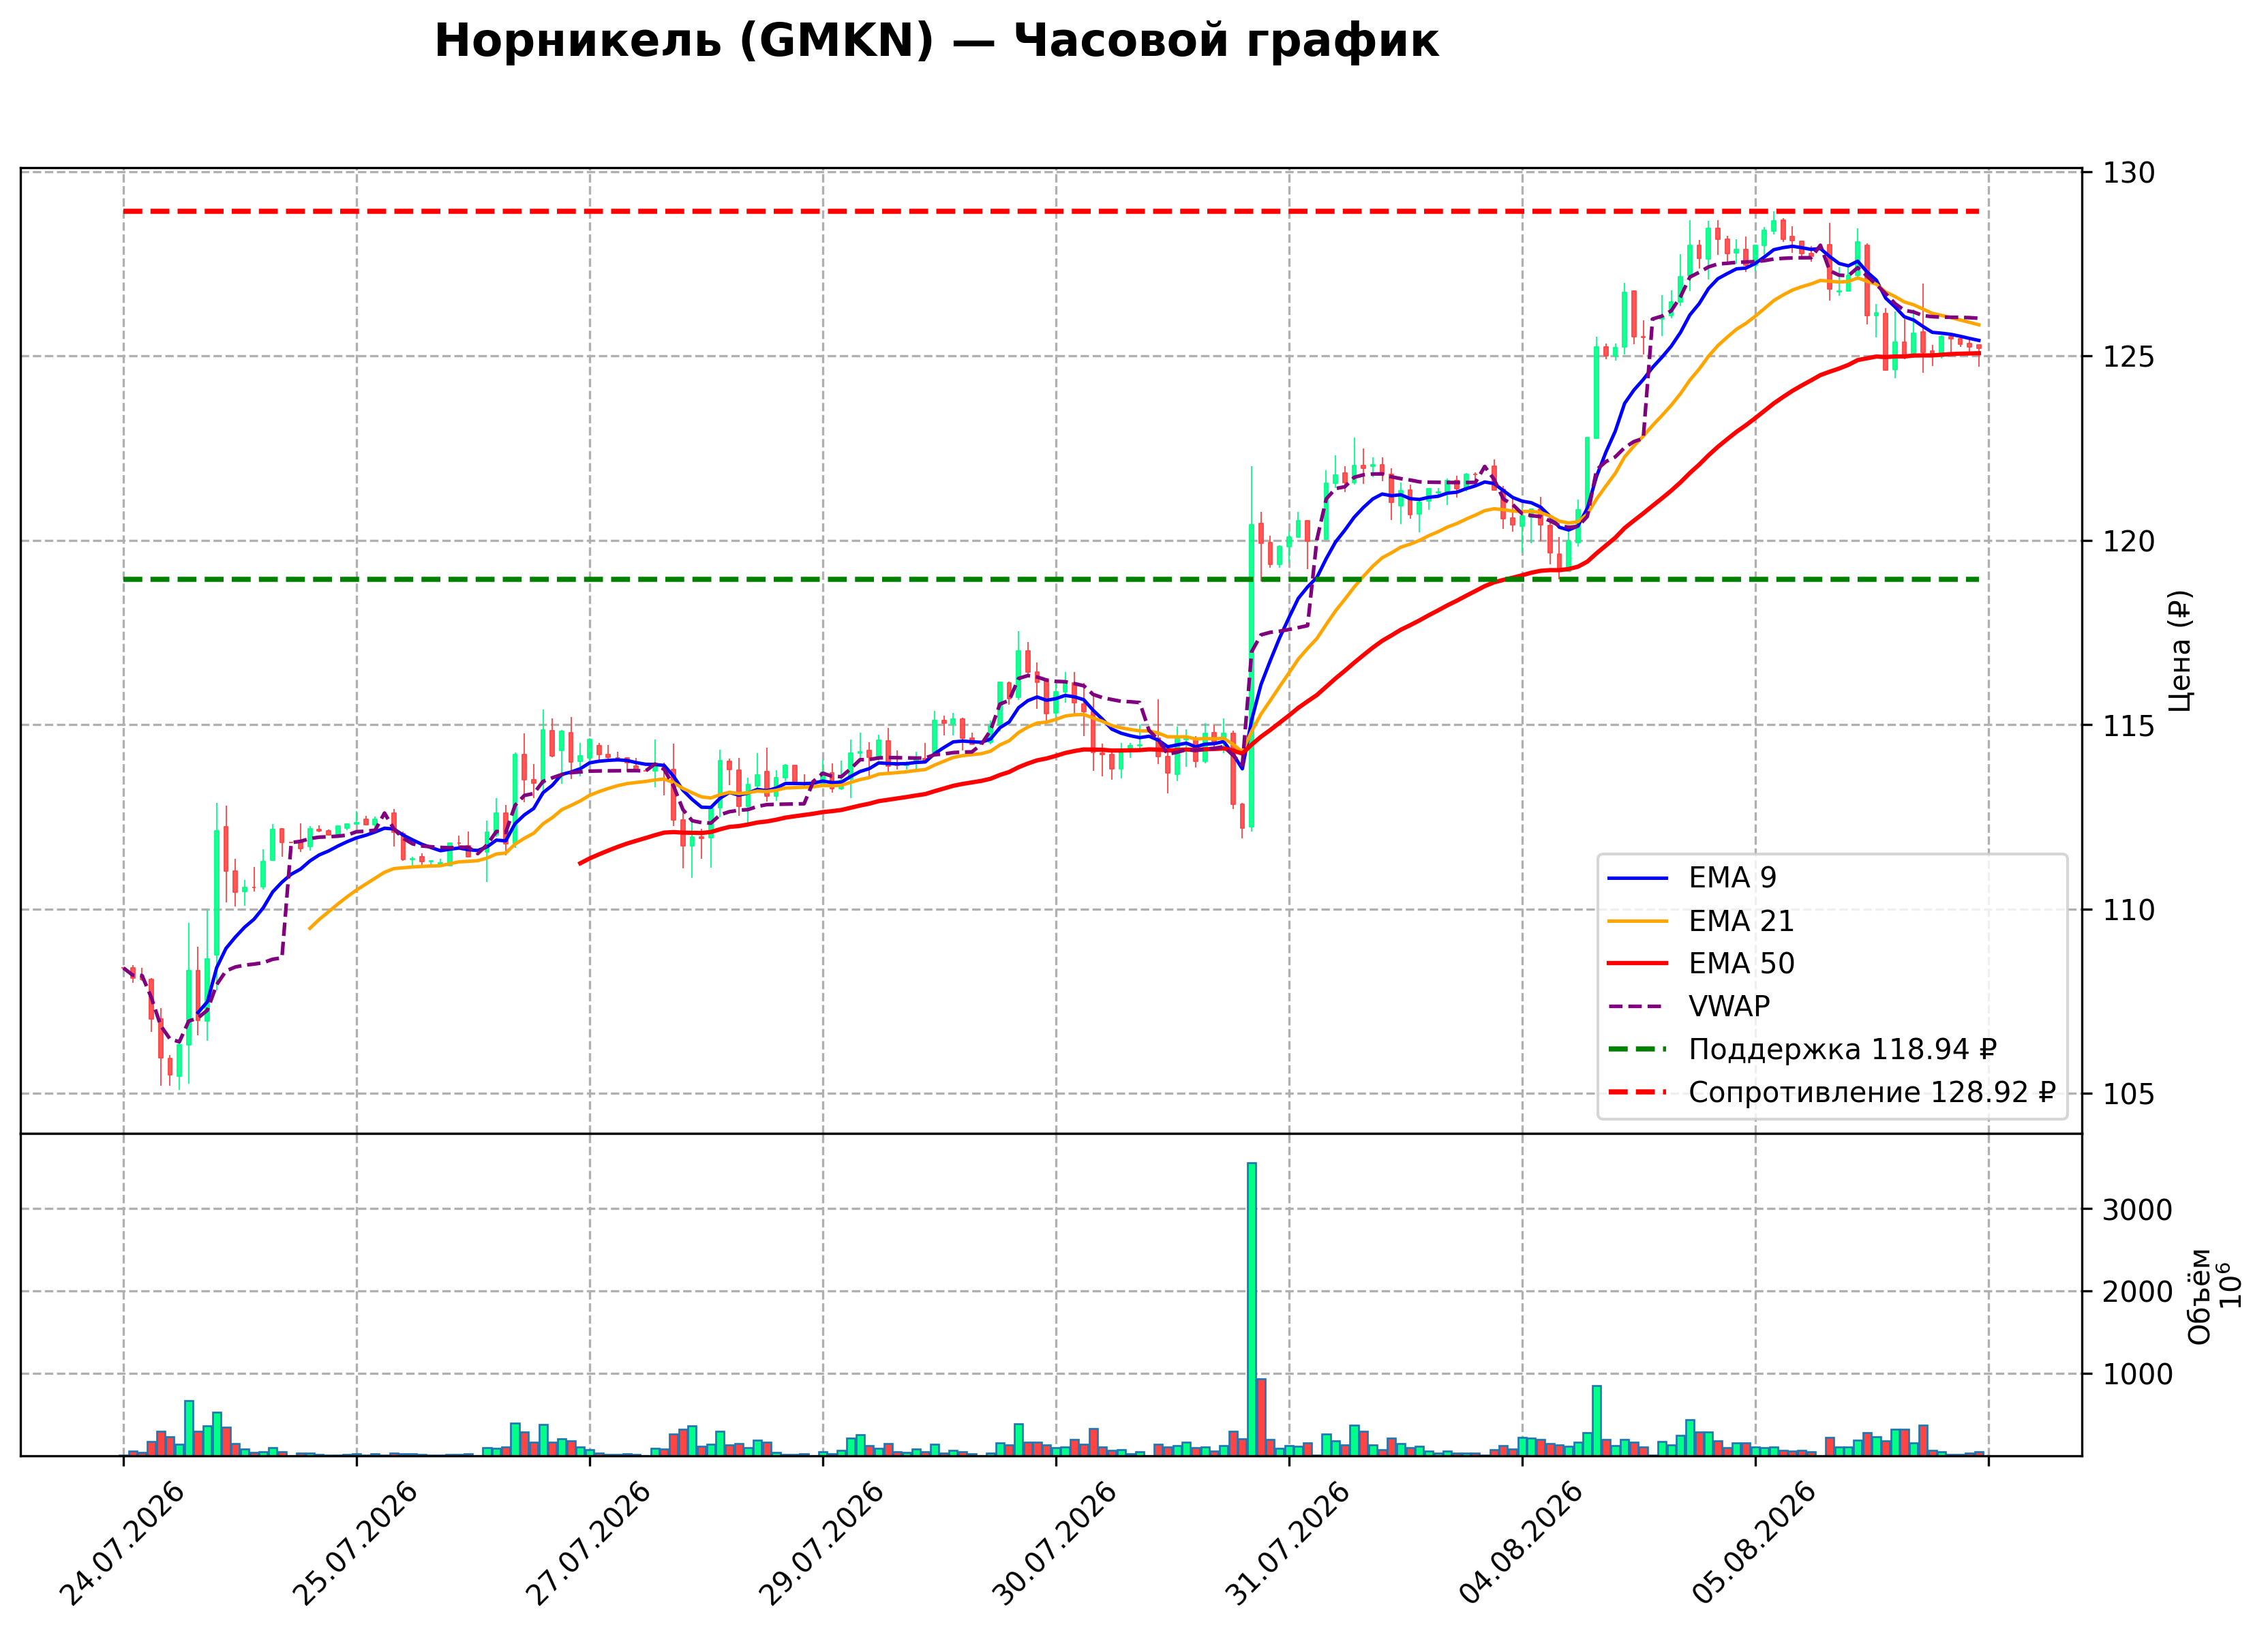Select the VWAP legend entry
Viewport: 2268px width, 1631px height.
pyautogui.click(x=1689, y=1007)
